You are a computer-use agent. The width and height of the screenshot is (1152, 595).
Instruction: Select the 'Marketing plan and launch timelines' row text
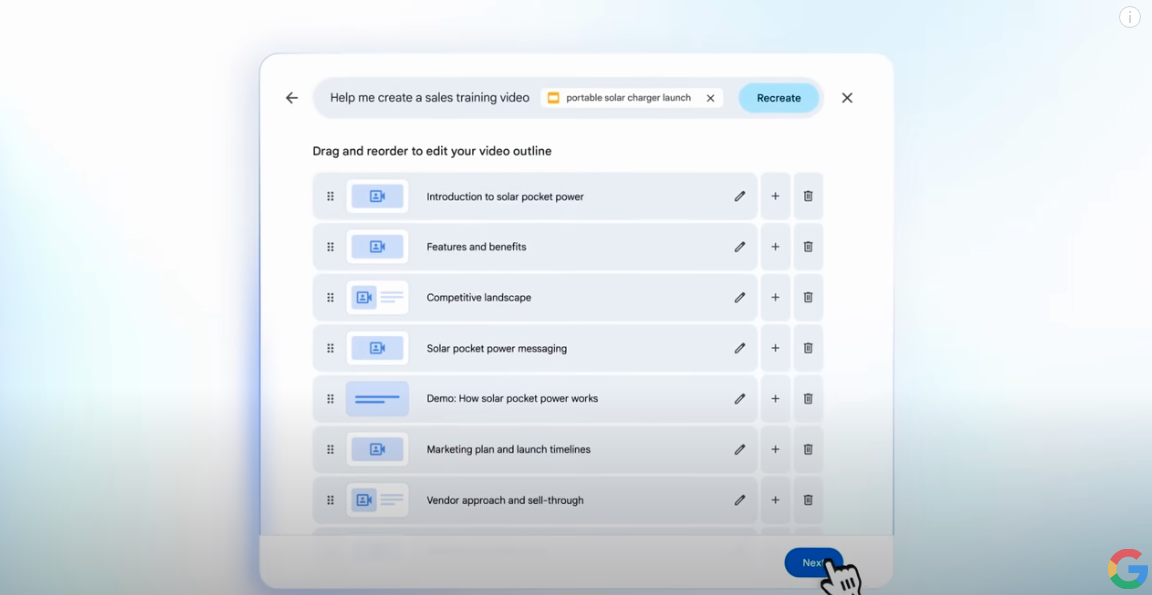[508, 450]
